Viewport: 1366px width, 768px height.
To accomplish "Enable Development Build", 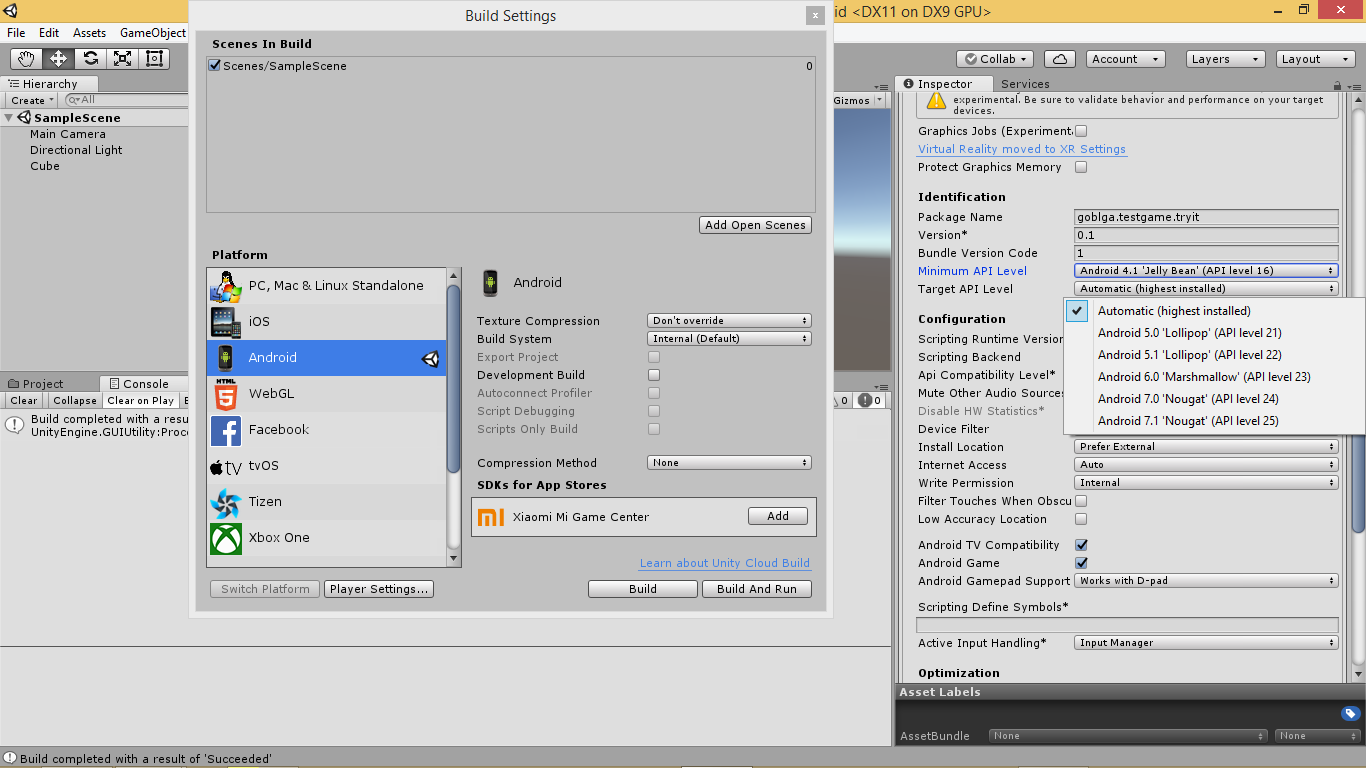I will (654, 375).
